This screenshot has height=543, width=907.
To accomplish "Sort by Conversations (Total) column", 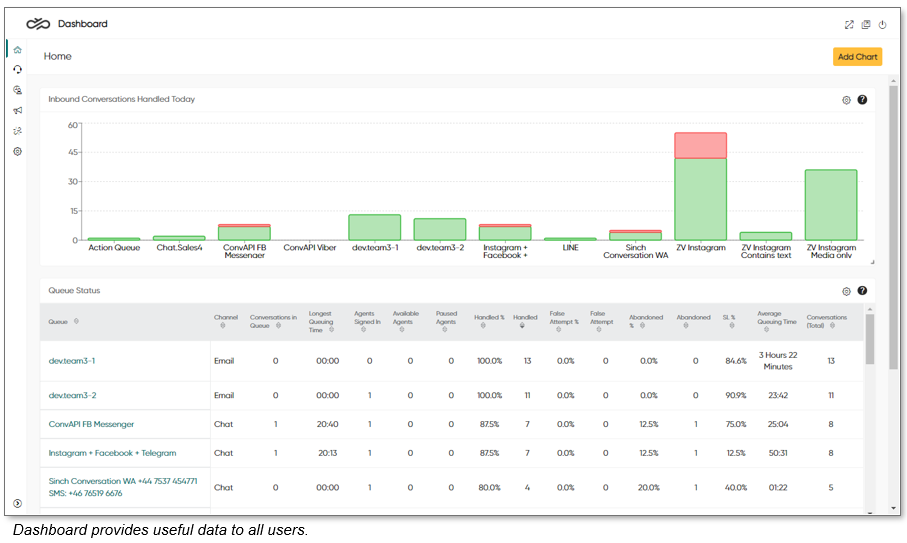I will pyautogui.click(x=832, y=326).
